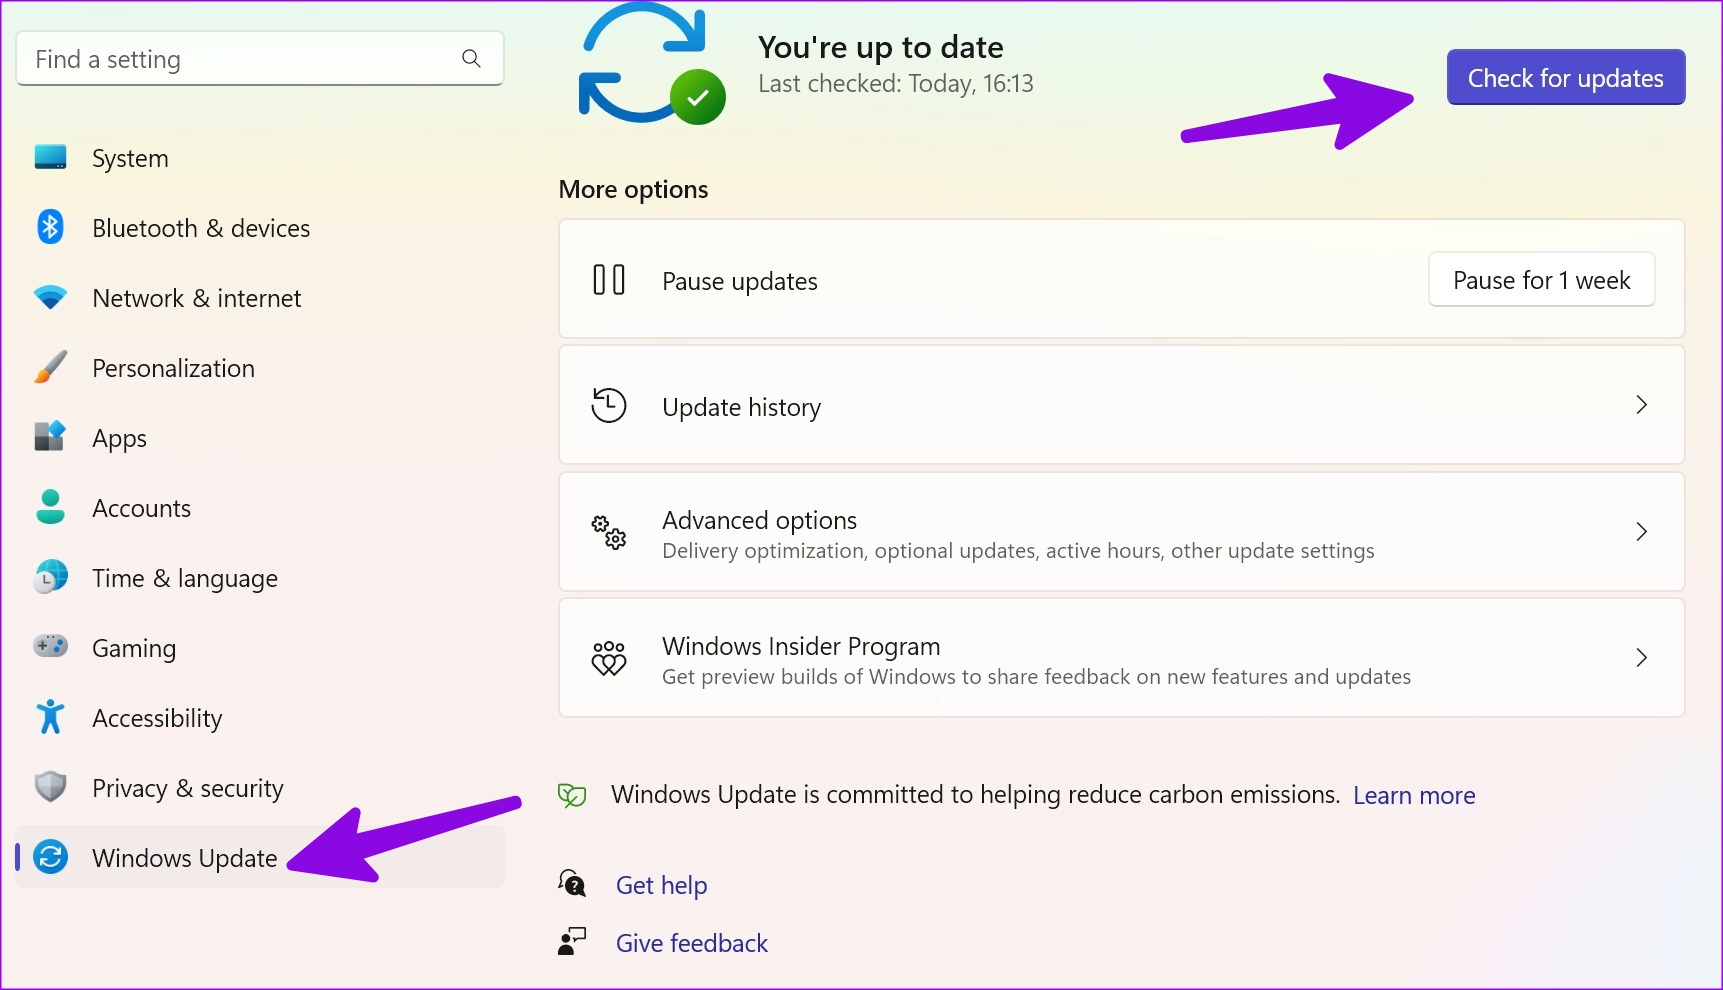The image size is (1723, 990).
Task: Open Bluetooth & devices settings icon
Action: coord(50,227)
